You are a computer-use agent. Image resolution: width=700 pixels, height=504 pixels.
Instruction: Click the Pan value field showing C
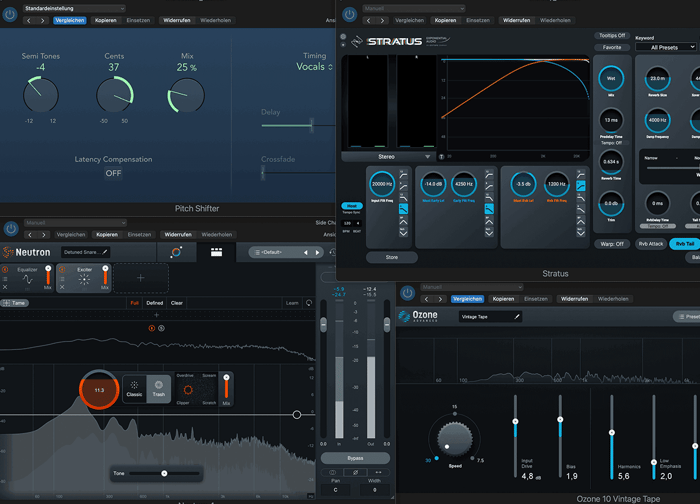[x=335, y=490]
